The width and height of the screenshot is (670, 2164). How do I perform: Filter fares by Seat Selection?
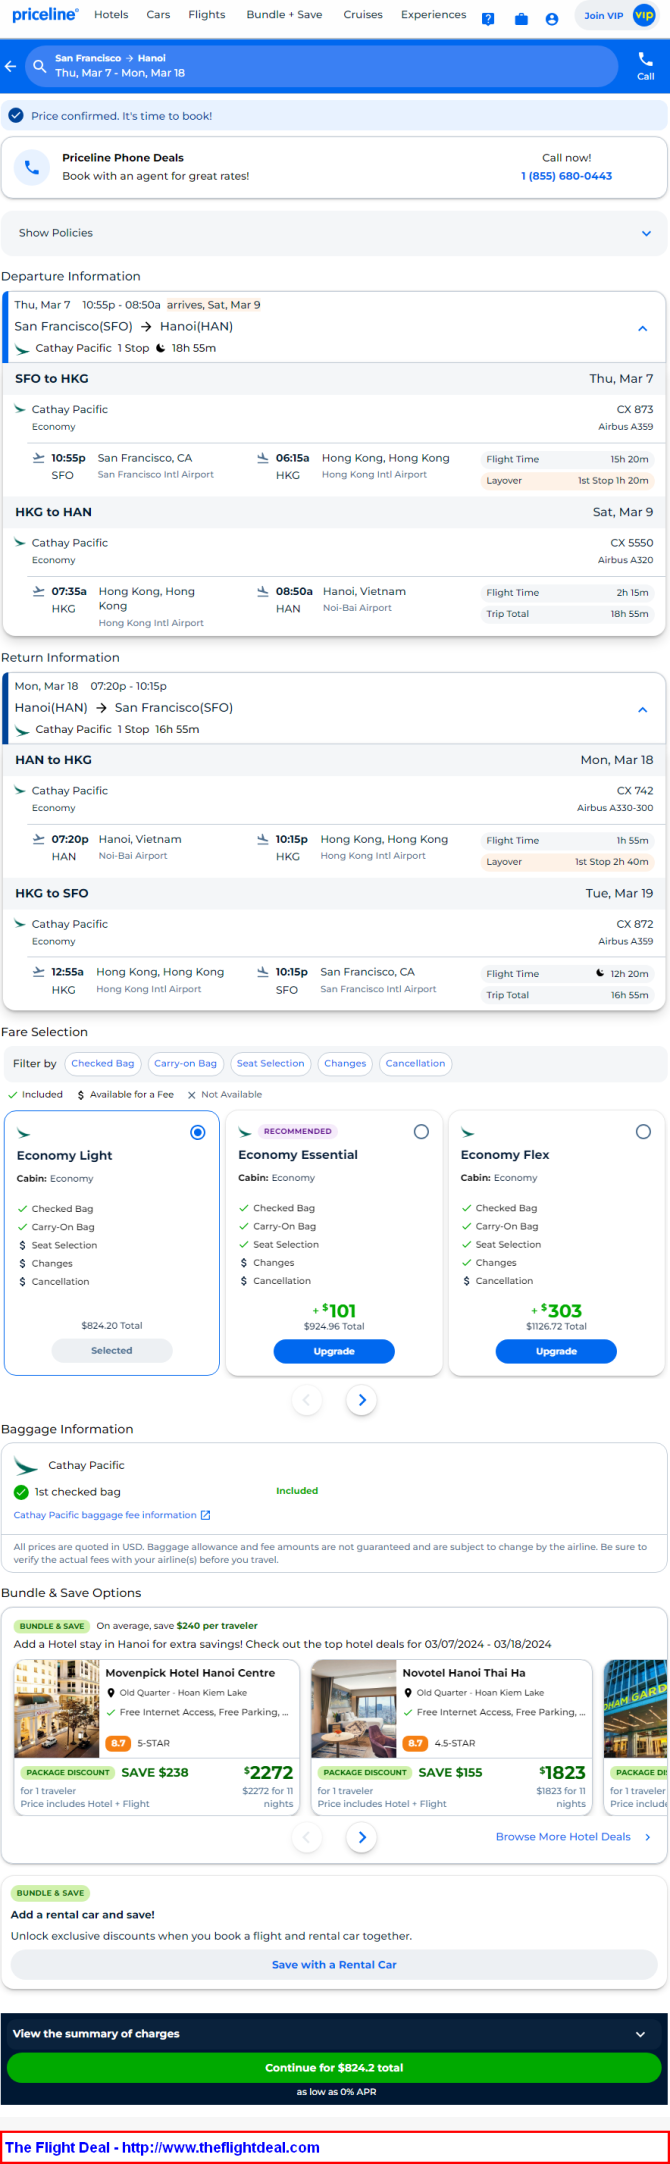(x=270, y=1064)
